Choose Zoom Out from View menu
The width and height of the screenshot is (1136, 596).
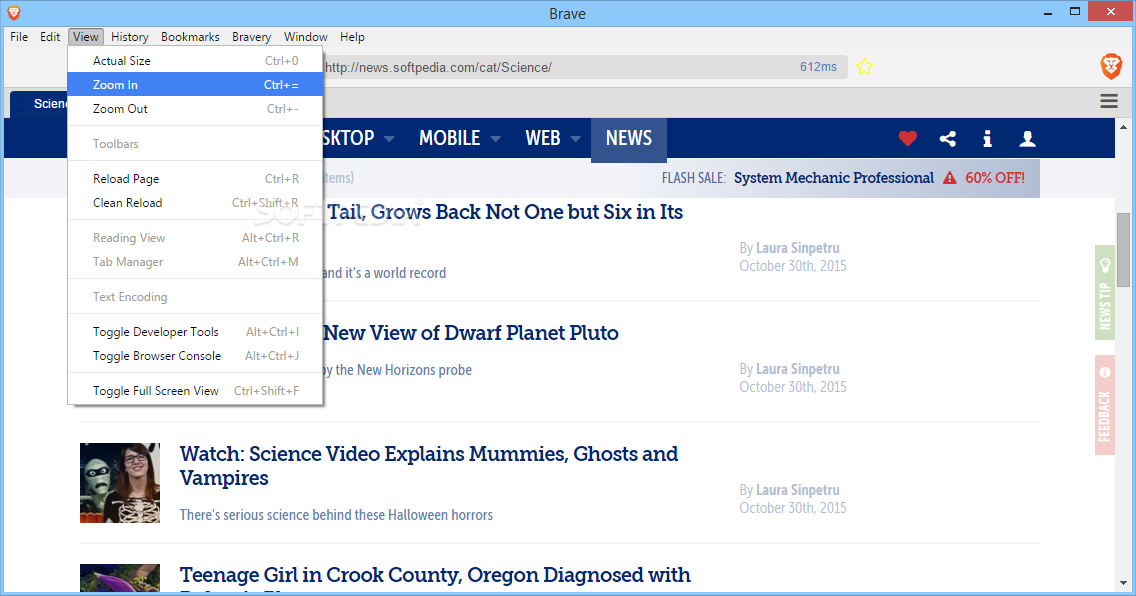195,109
